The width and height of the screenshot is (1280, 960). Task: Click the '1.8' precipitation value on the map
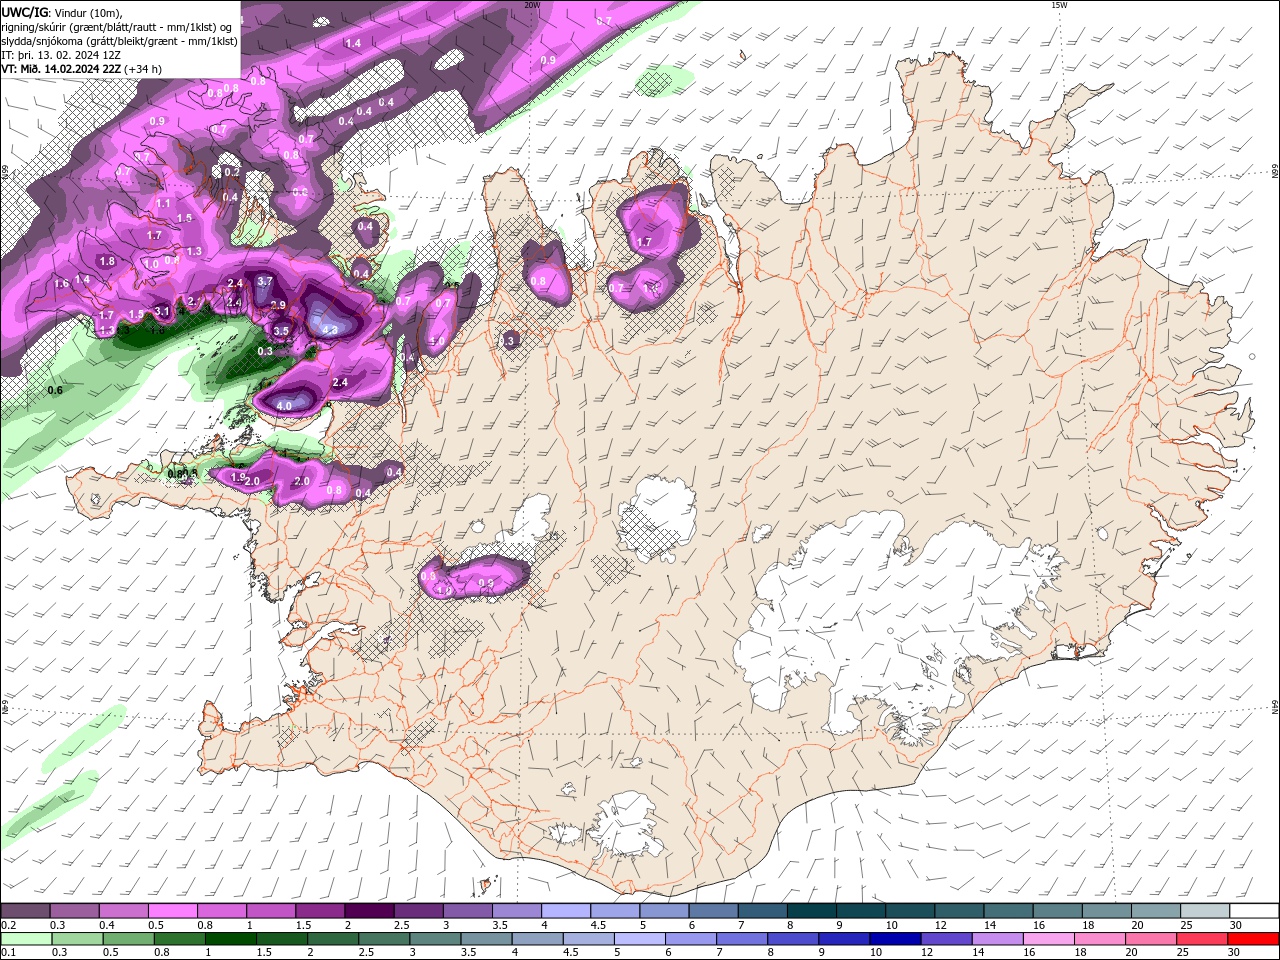pyautogui.click(x=108, y=261)
